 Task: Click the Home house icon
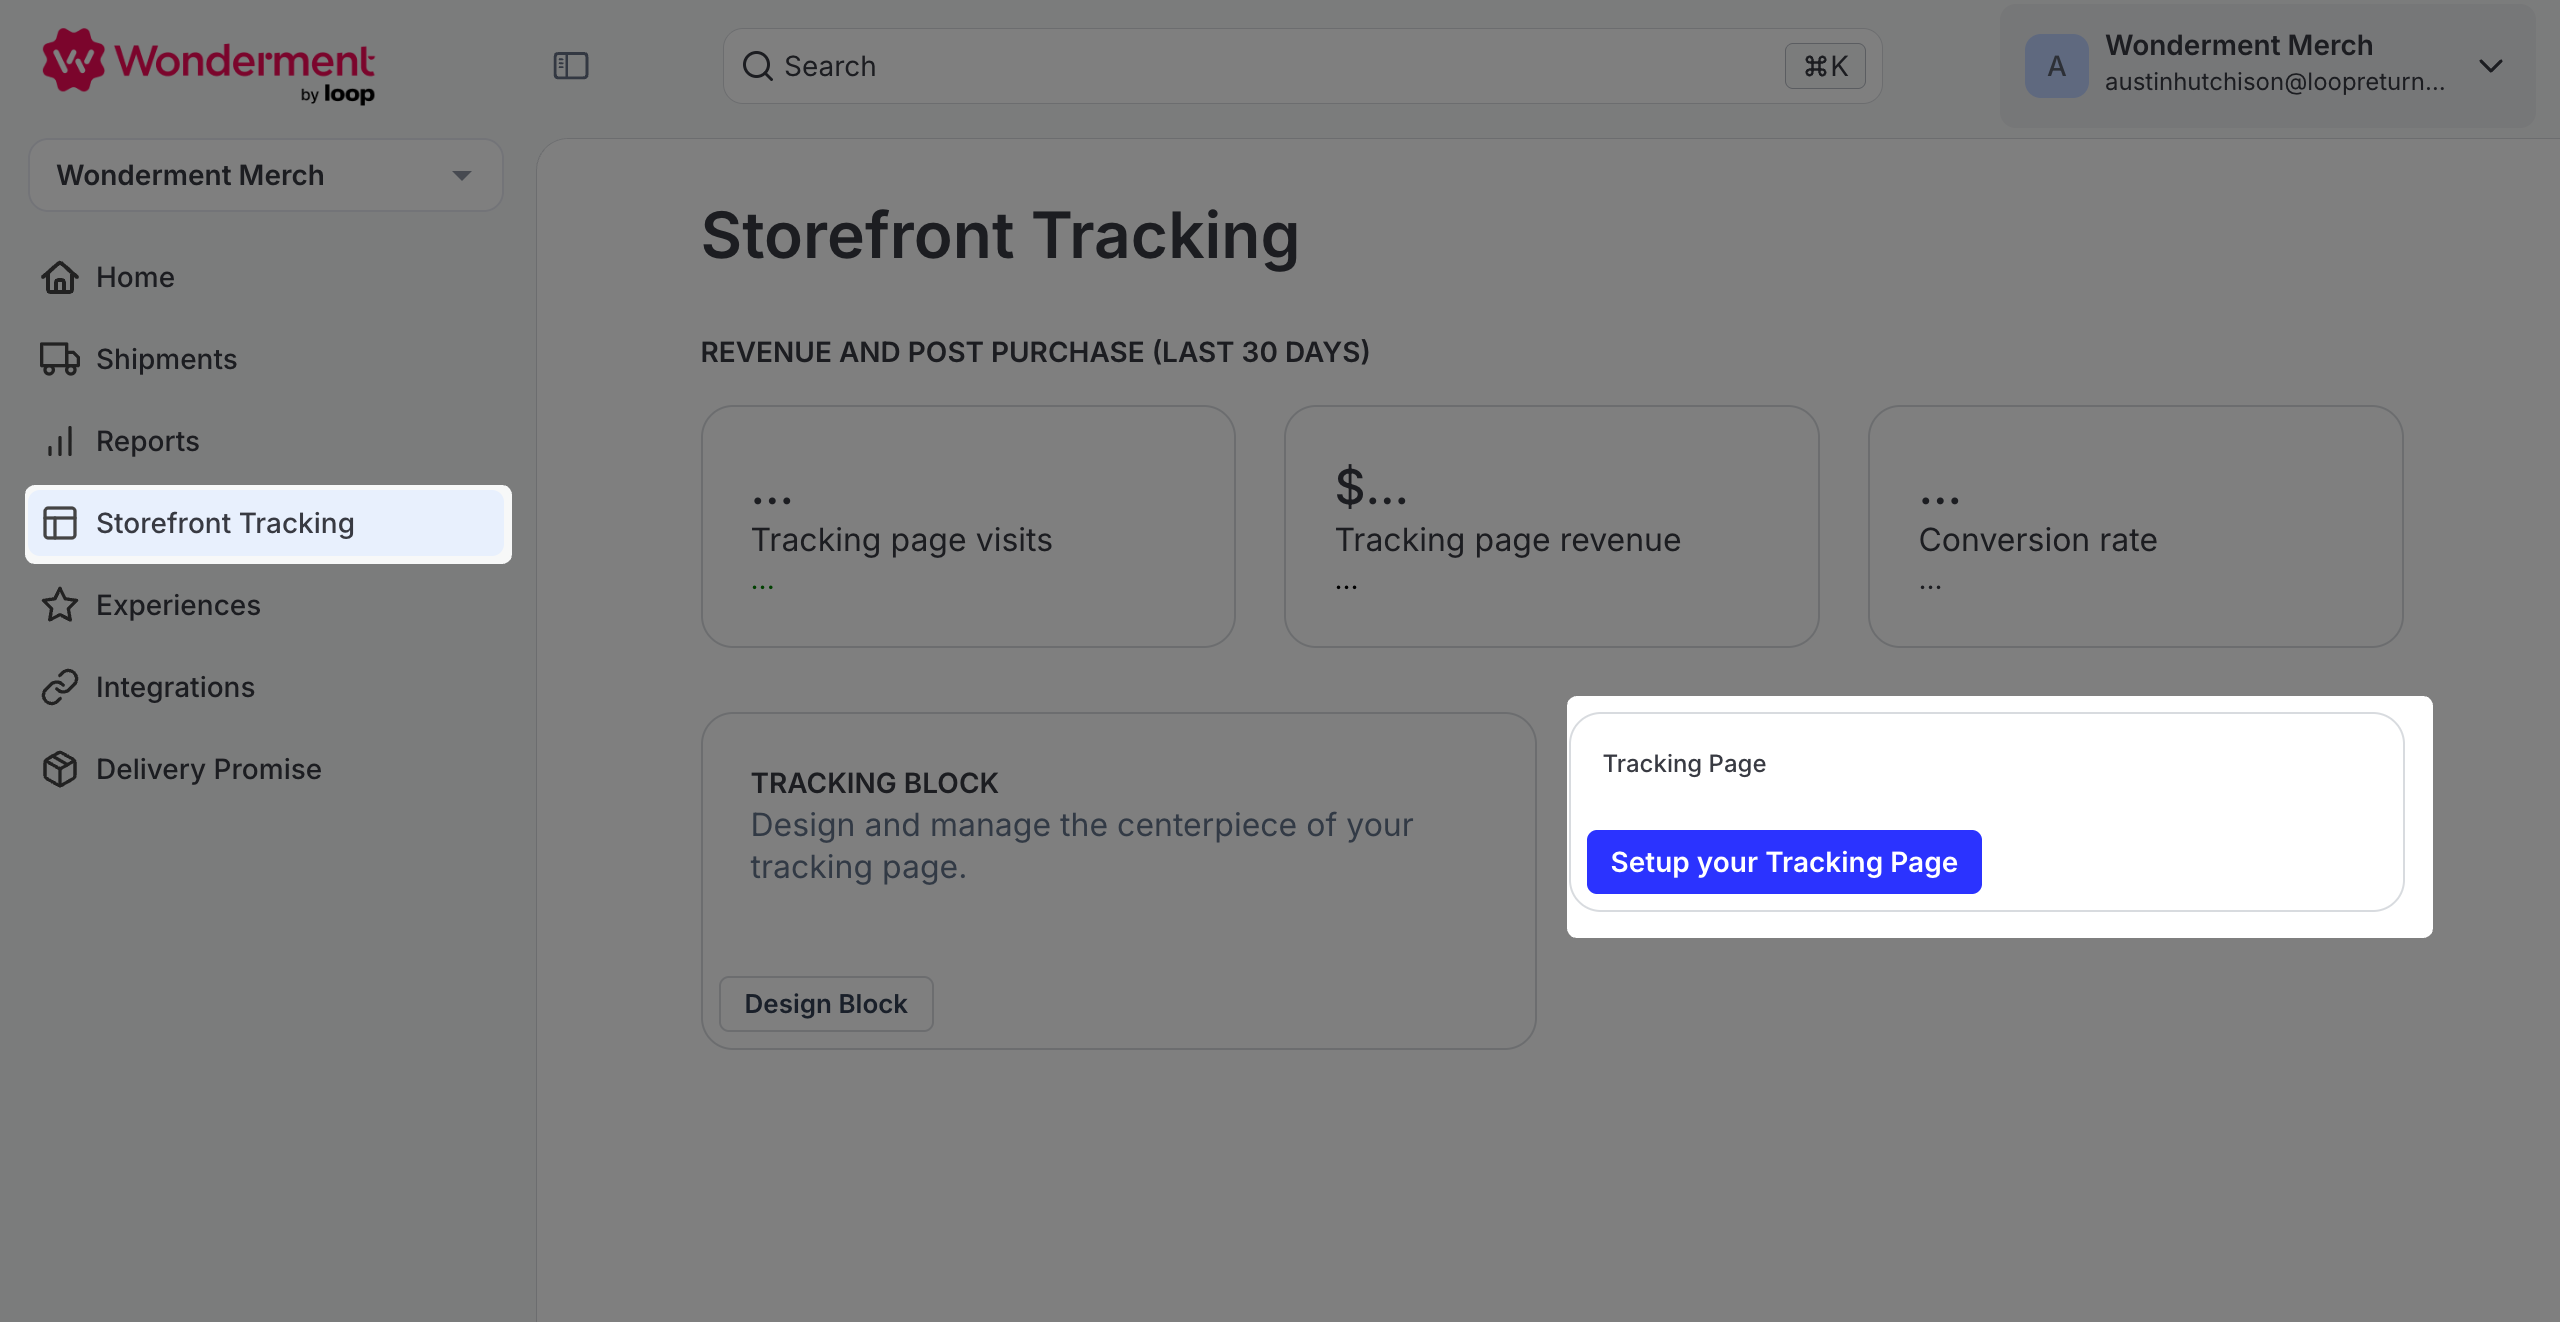[x=60, y=277]
